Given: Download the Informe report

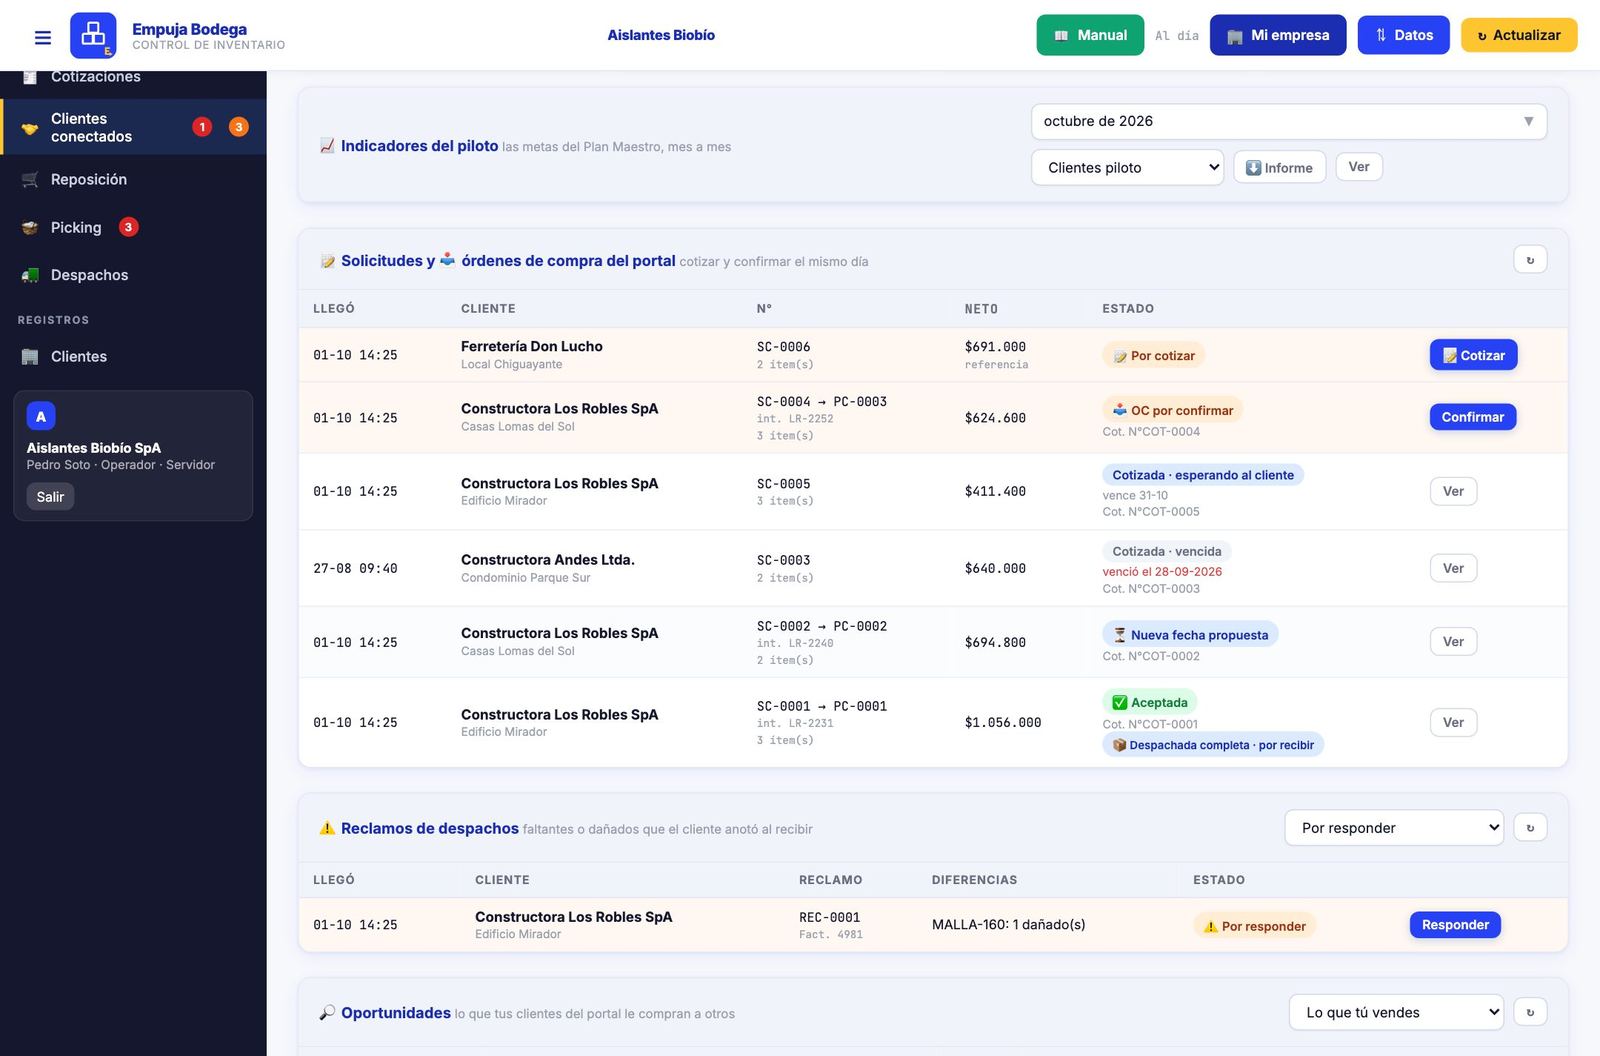Looking at the screenshot, I should (x=1279, y=167).
